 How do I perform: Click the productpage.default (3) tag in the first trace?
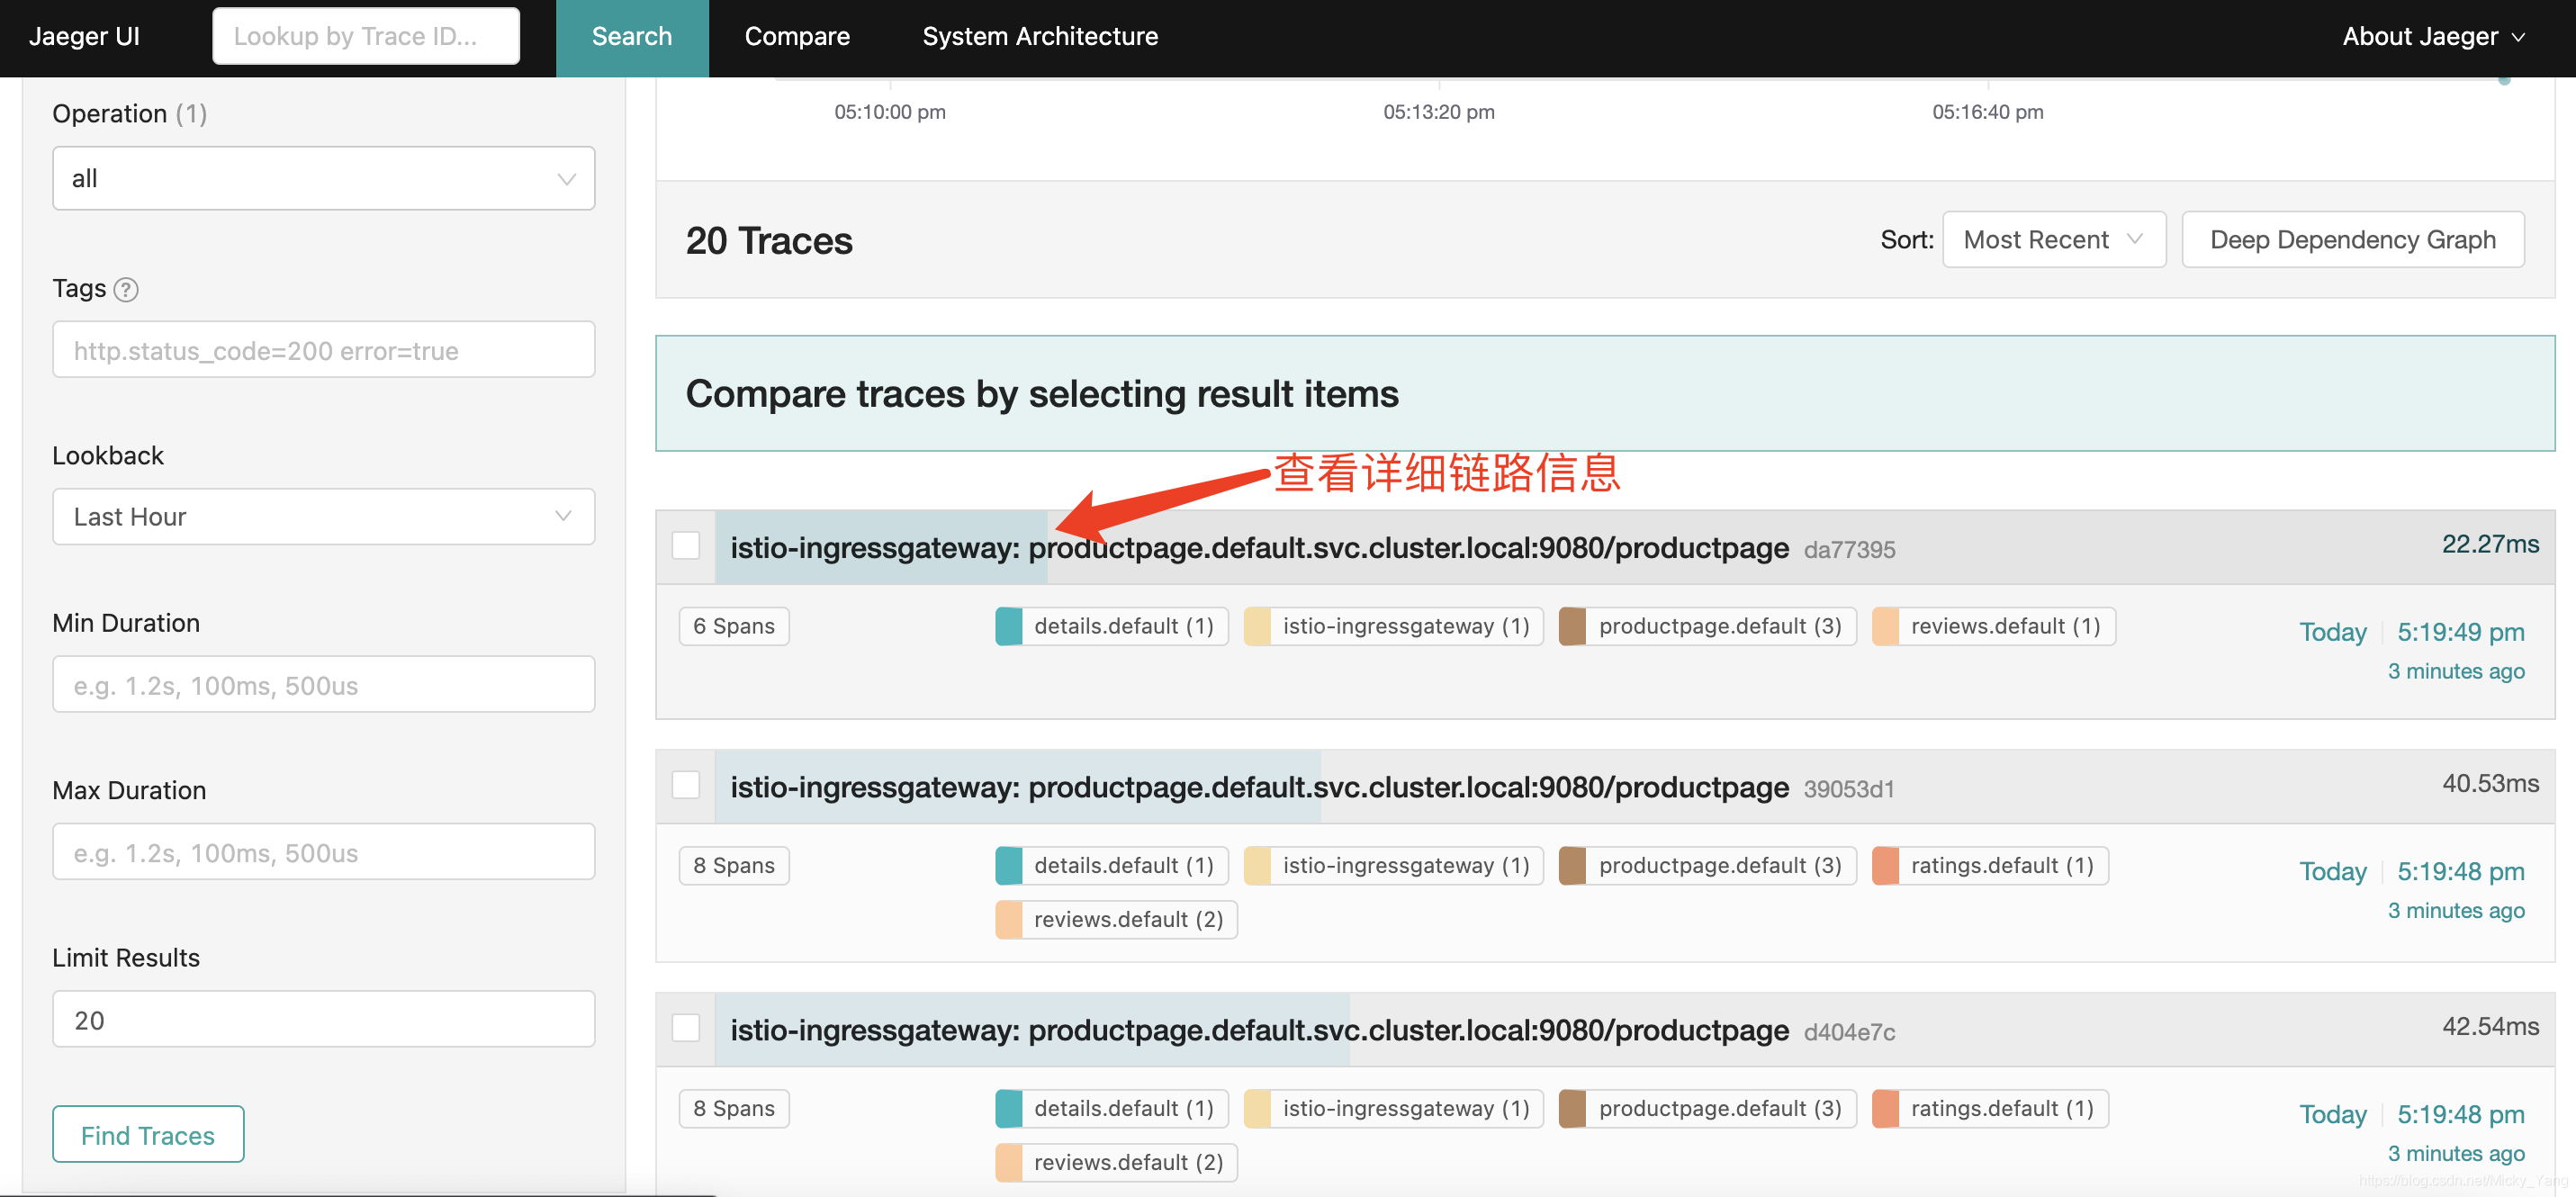pyautogui.click(x=1707, y=626)
